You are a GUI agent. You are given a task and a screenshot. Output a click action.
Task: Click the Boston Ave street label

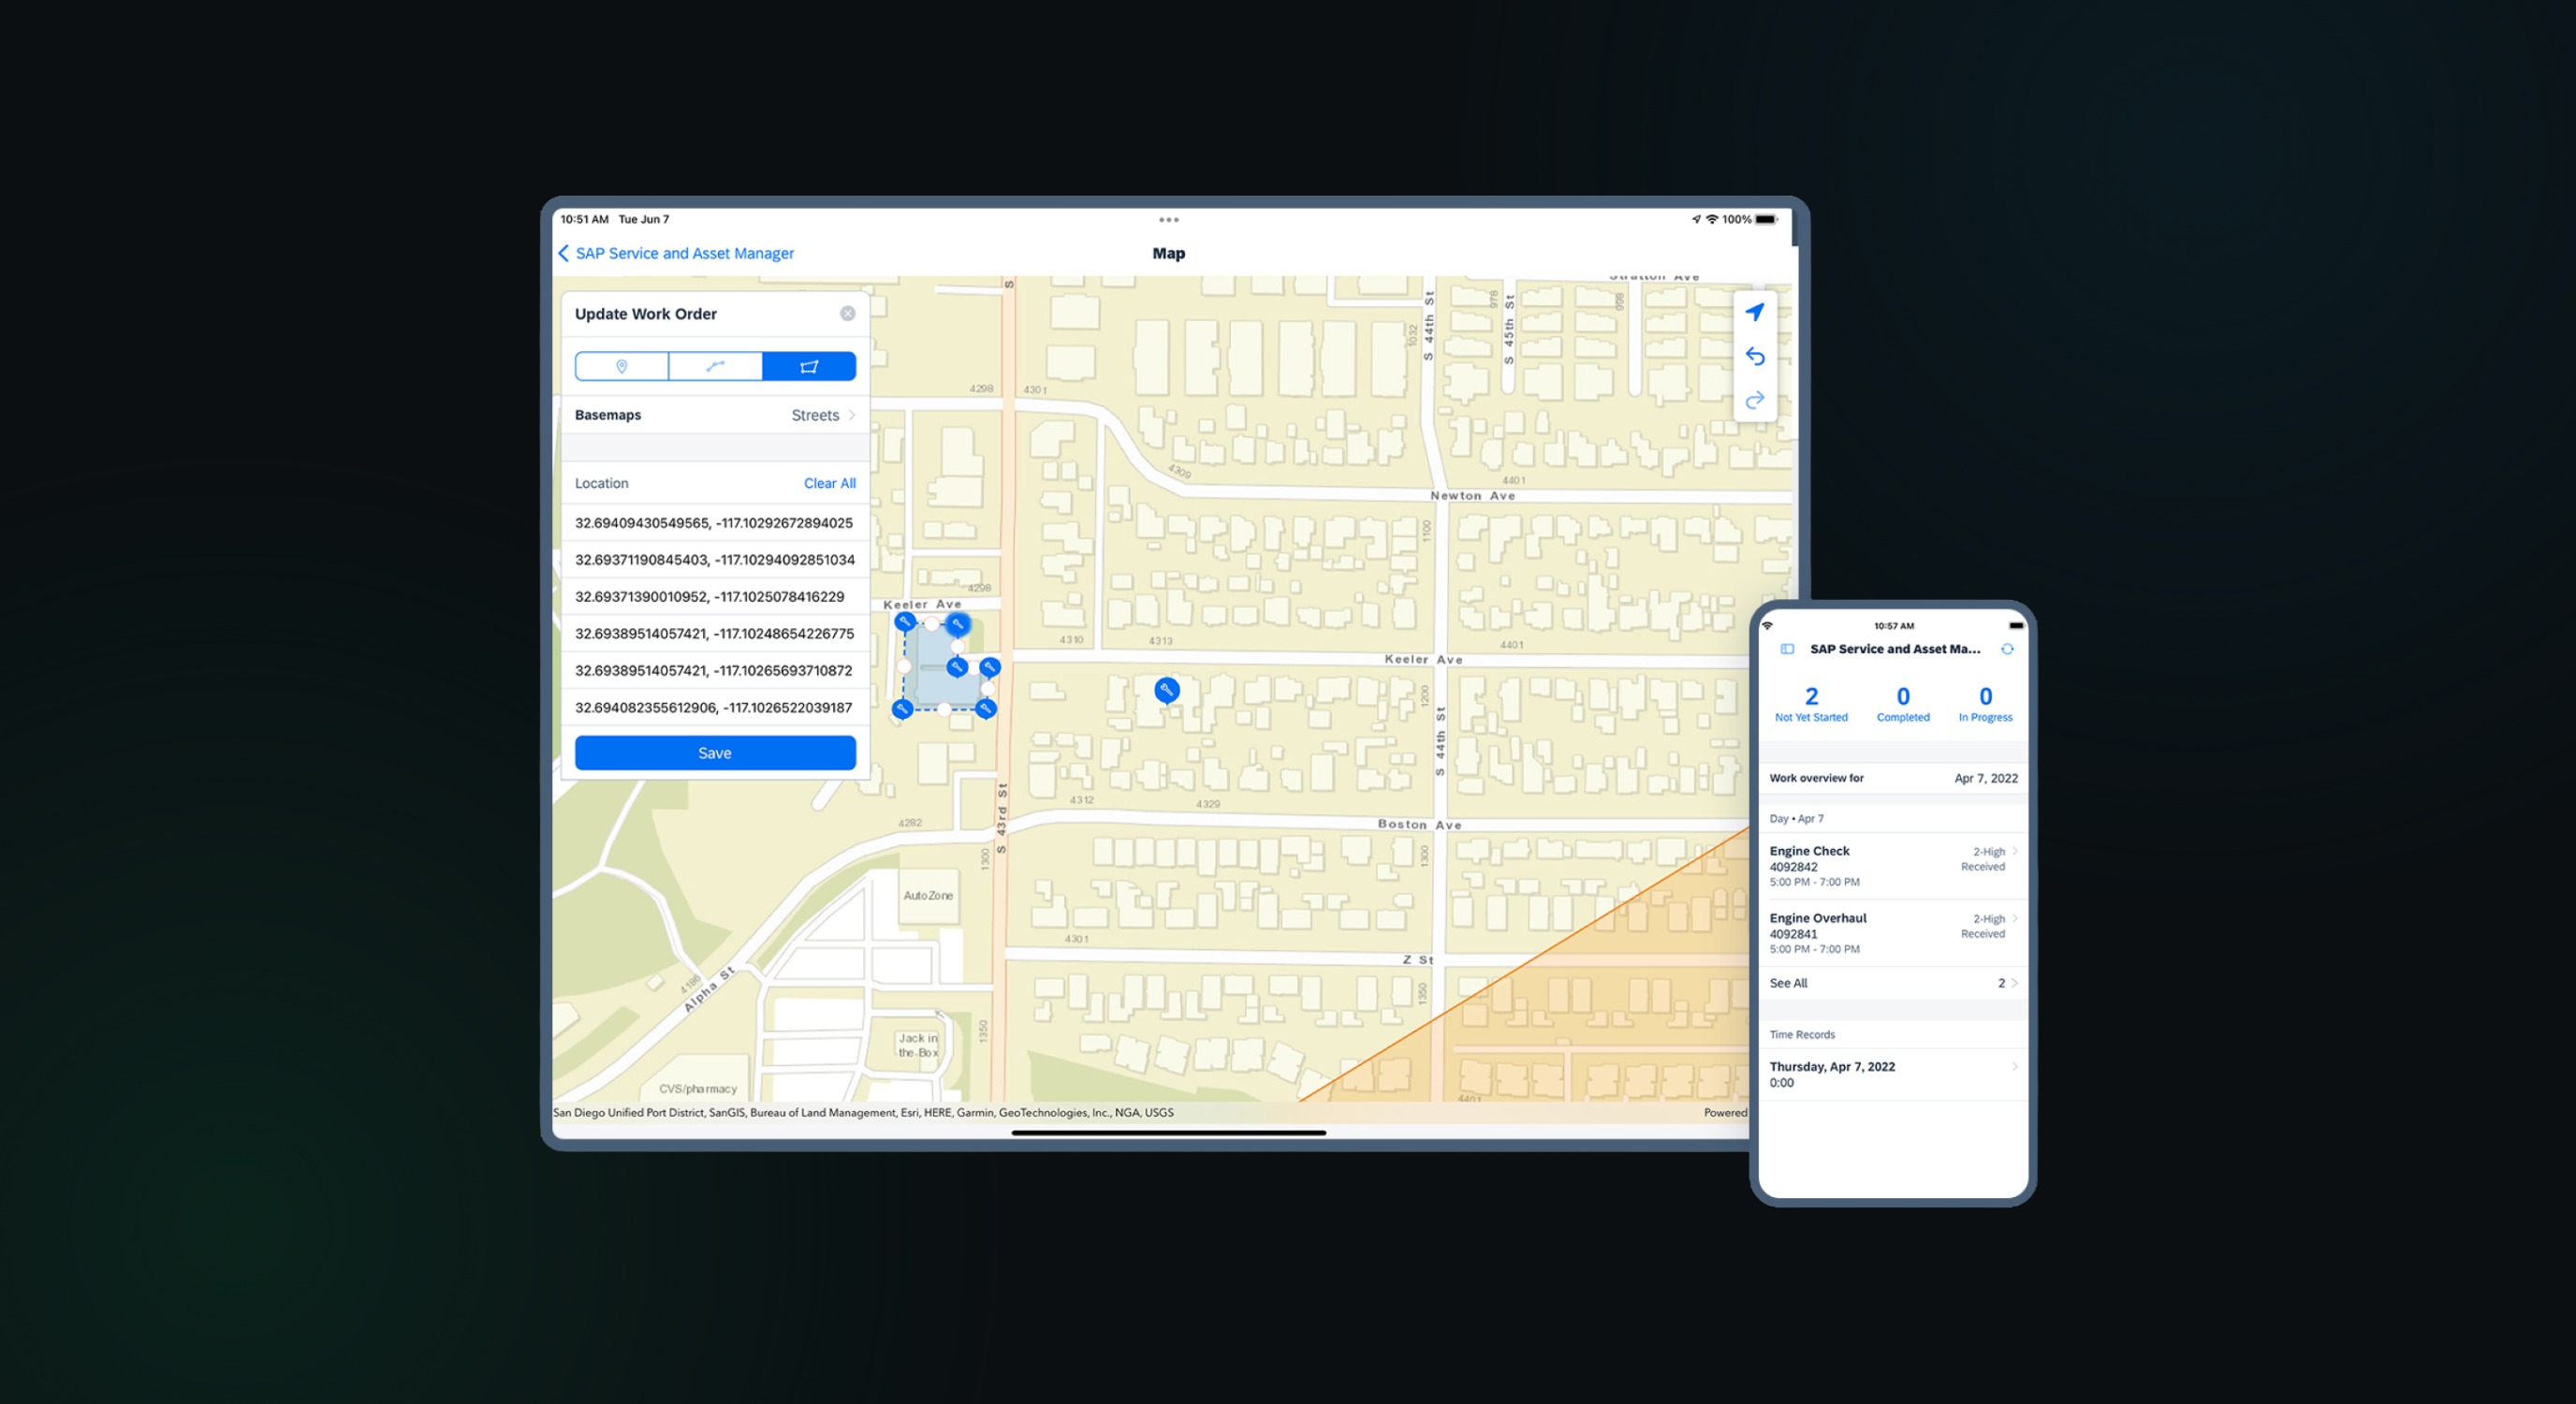pyautogui.click(x=1419, y=824)
